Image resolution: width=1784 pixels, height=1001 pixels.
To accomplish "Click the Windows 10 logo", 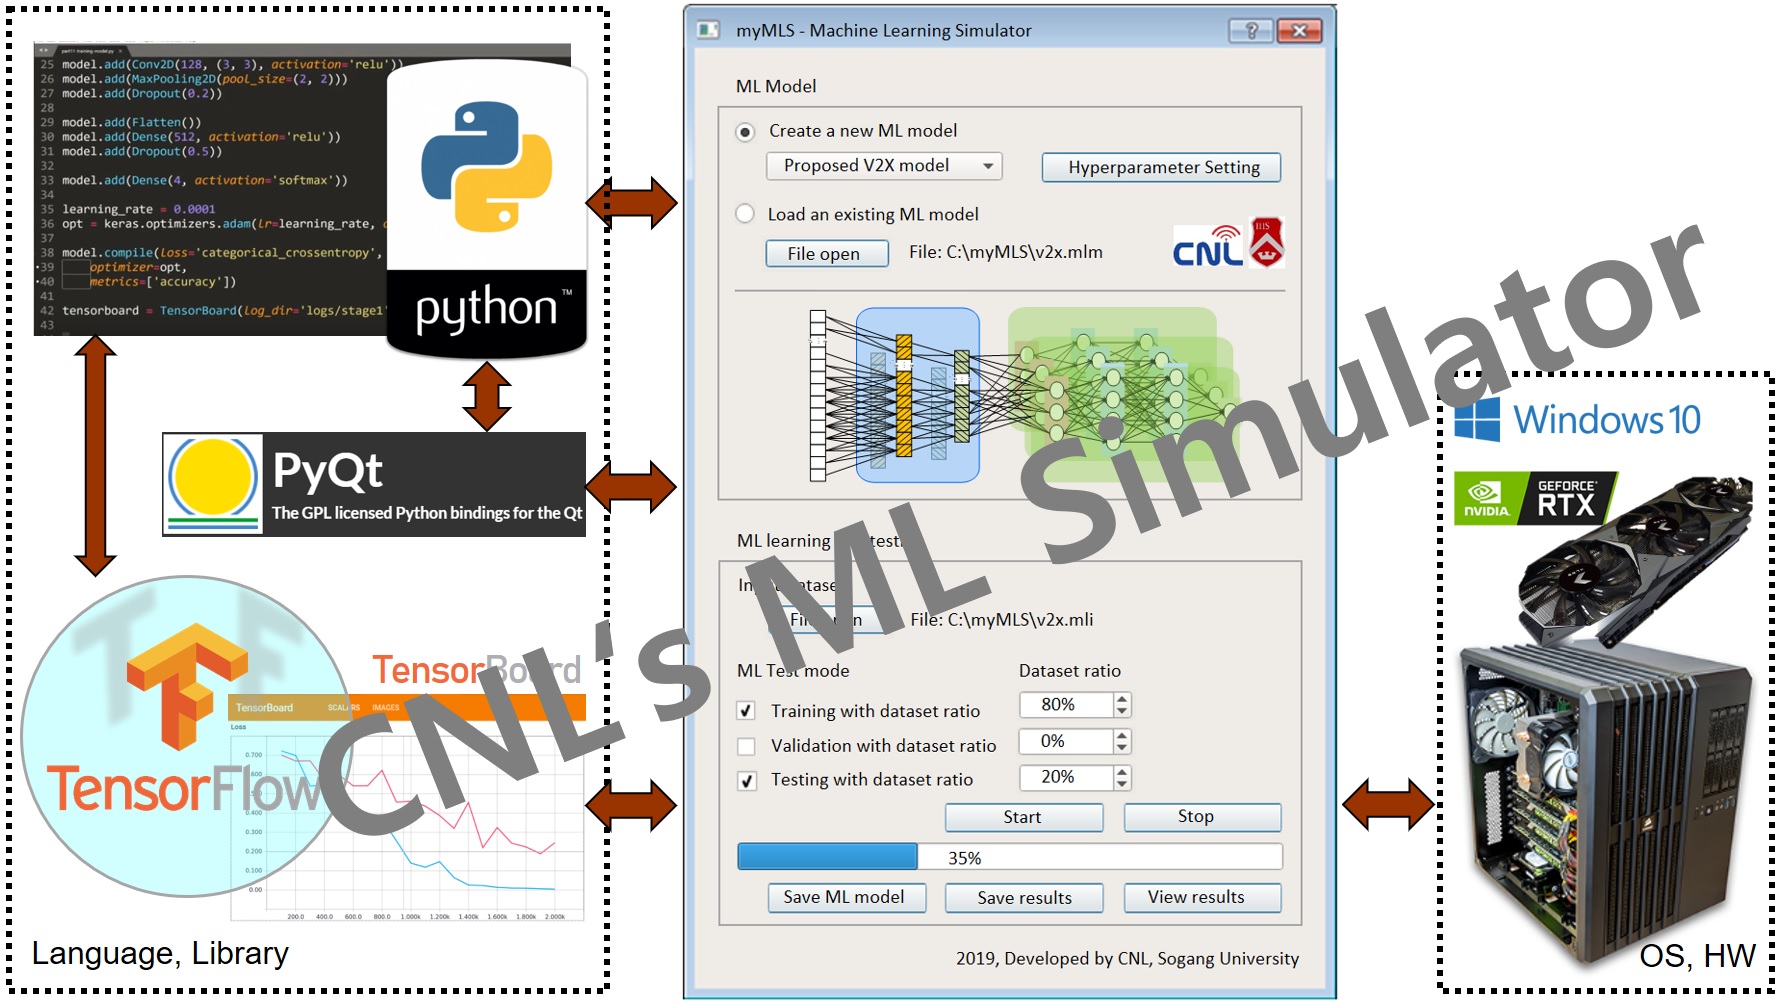I will click(1577, 420).
